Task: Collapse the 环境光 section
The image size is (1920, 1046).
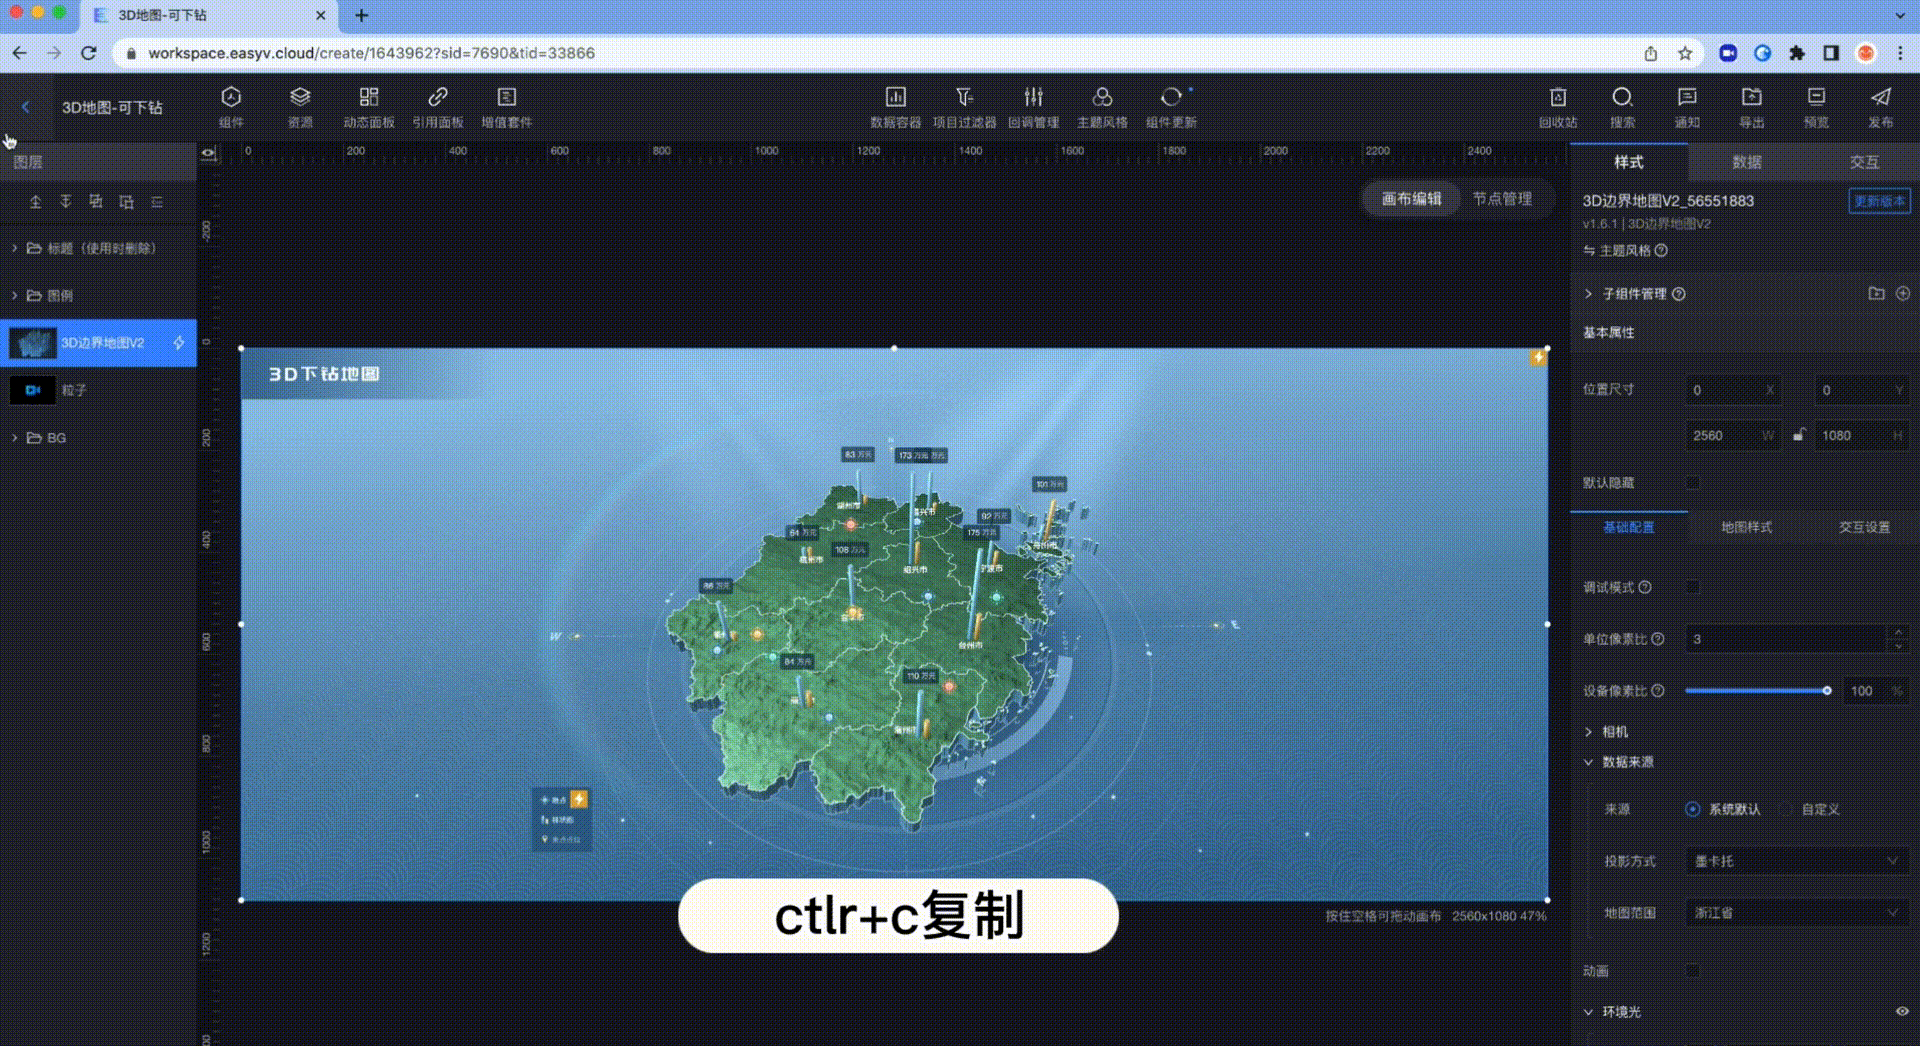Action: (1588, 1012)
